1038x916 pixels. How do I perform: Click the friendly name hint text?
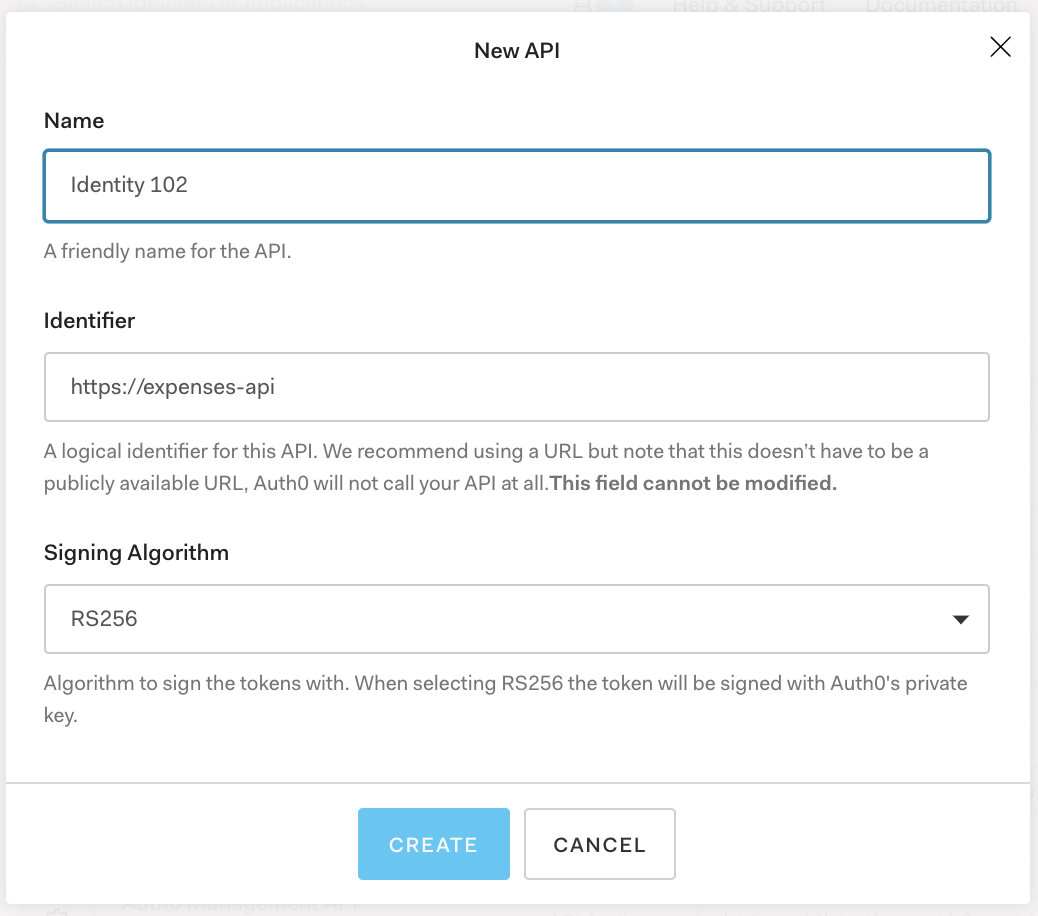167,252
